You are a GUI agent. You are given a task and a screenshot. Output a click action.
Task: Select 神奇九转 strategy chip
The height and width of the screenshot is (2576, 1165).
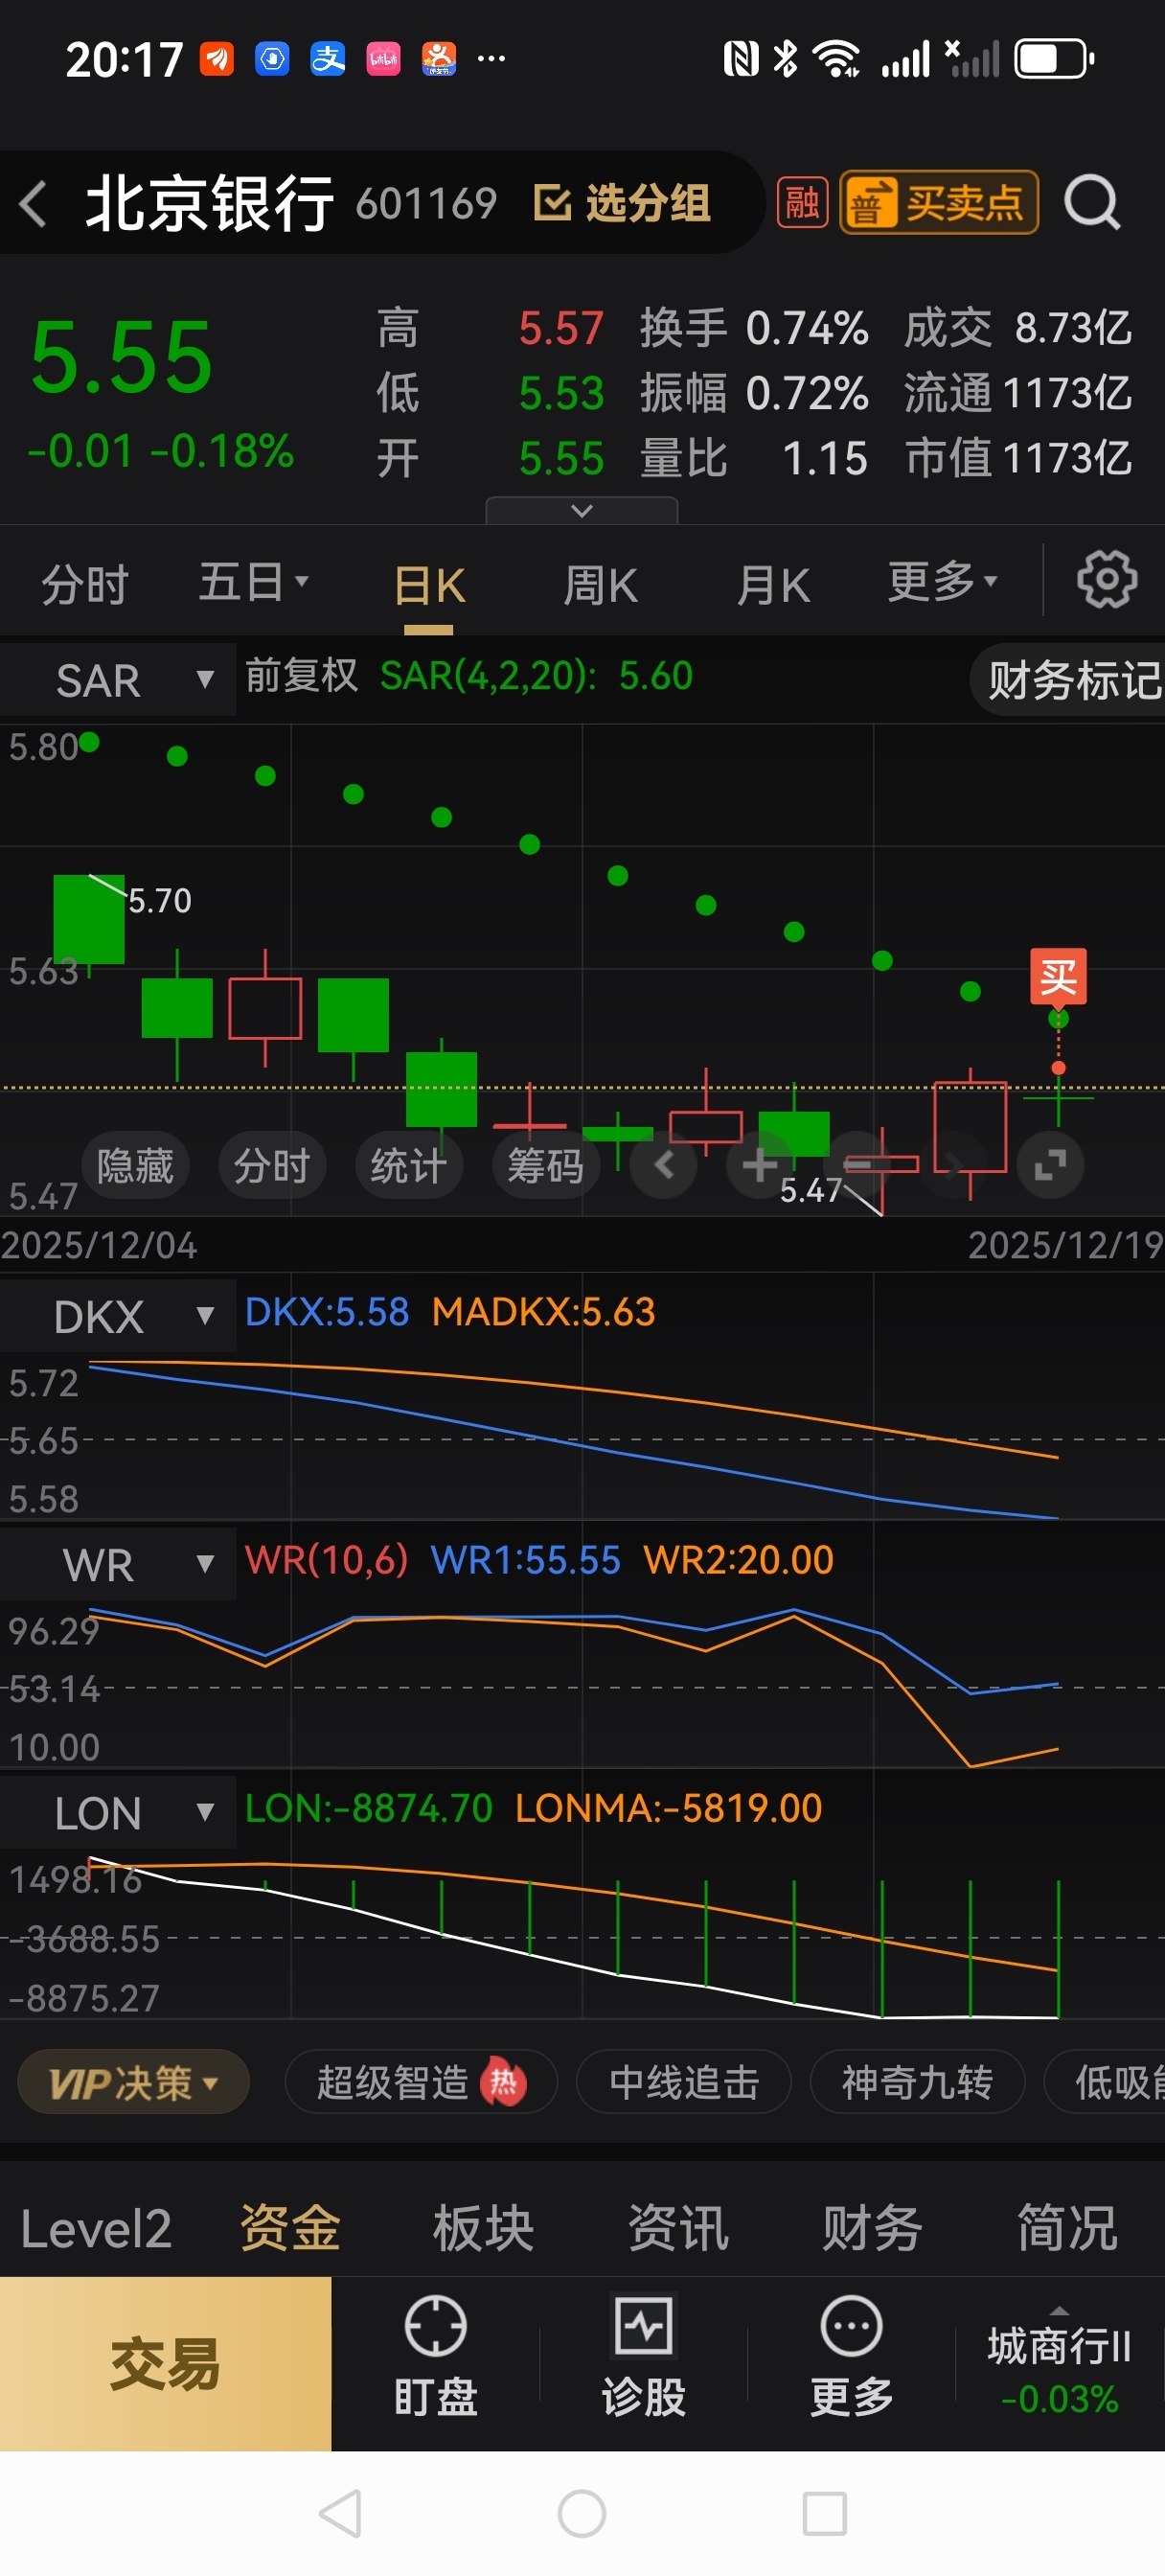pyautogui.click(x=917, y=2082)
